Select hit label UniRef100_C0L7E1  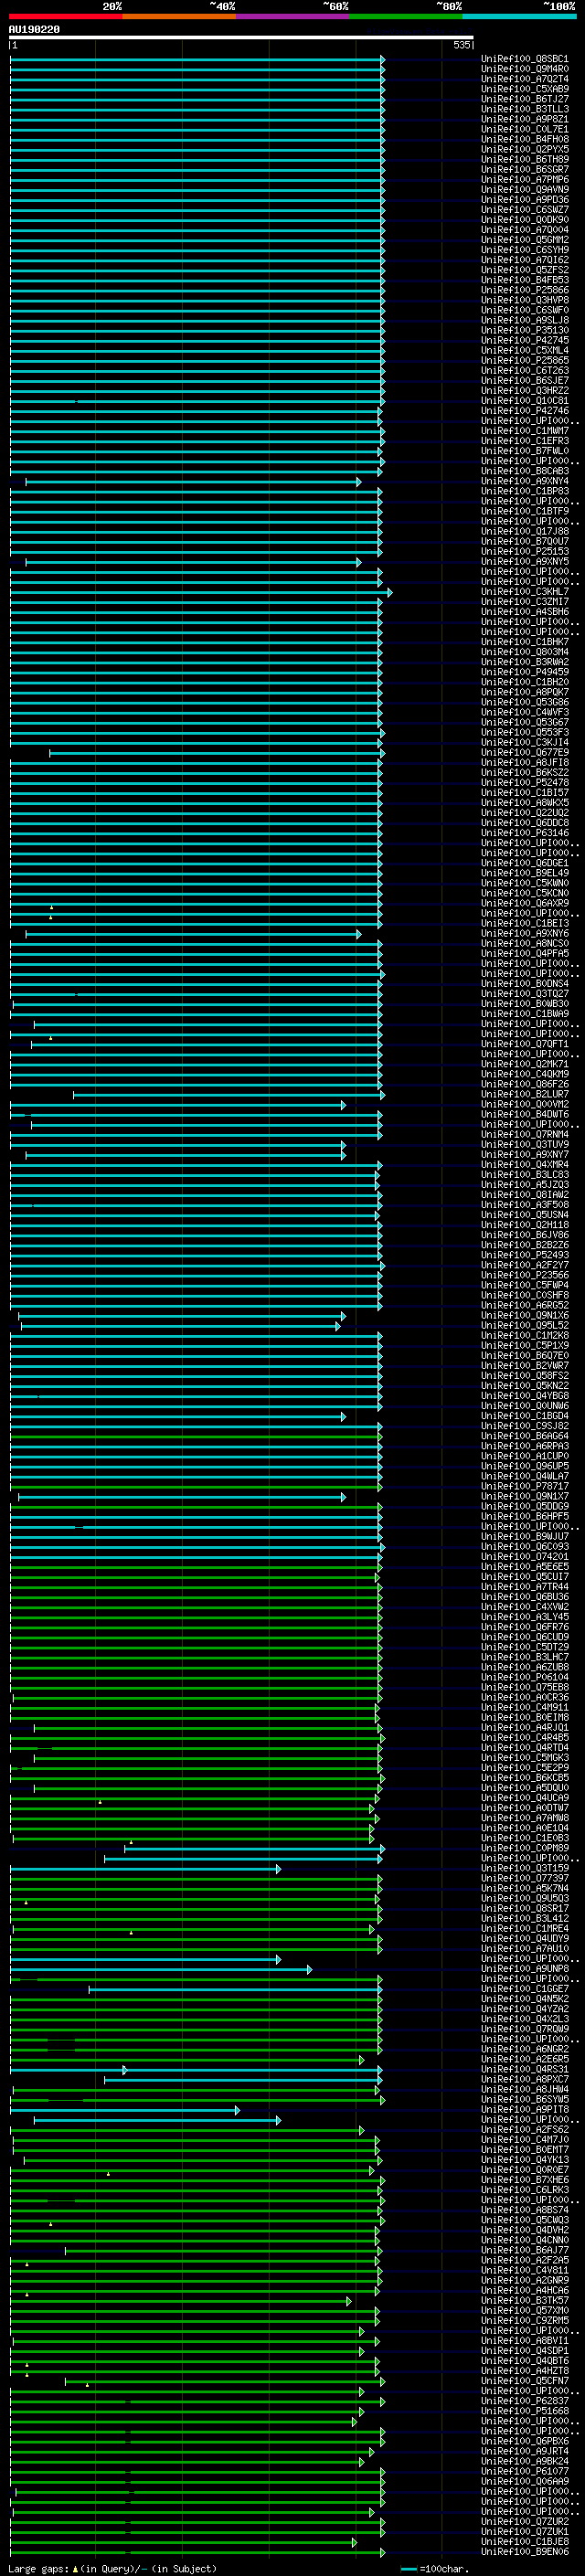pos(525,129)
